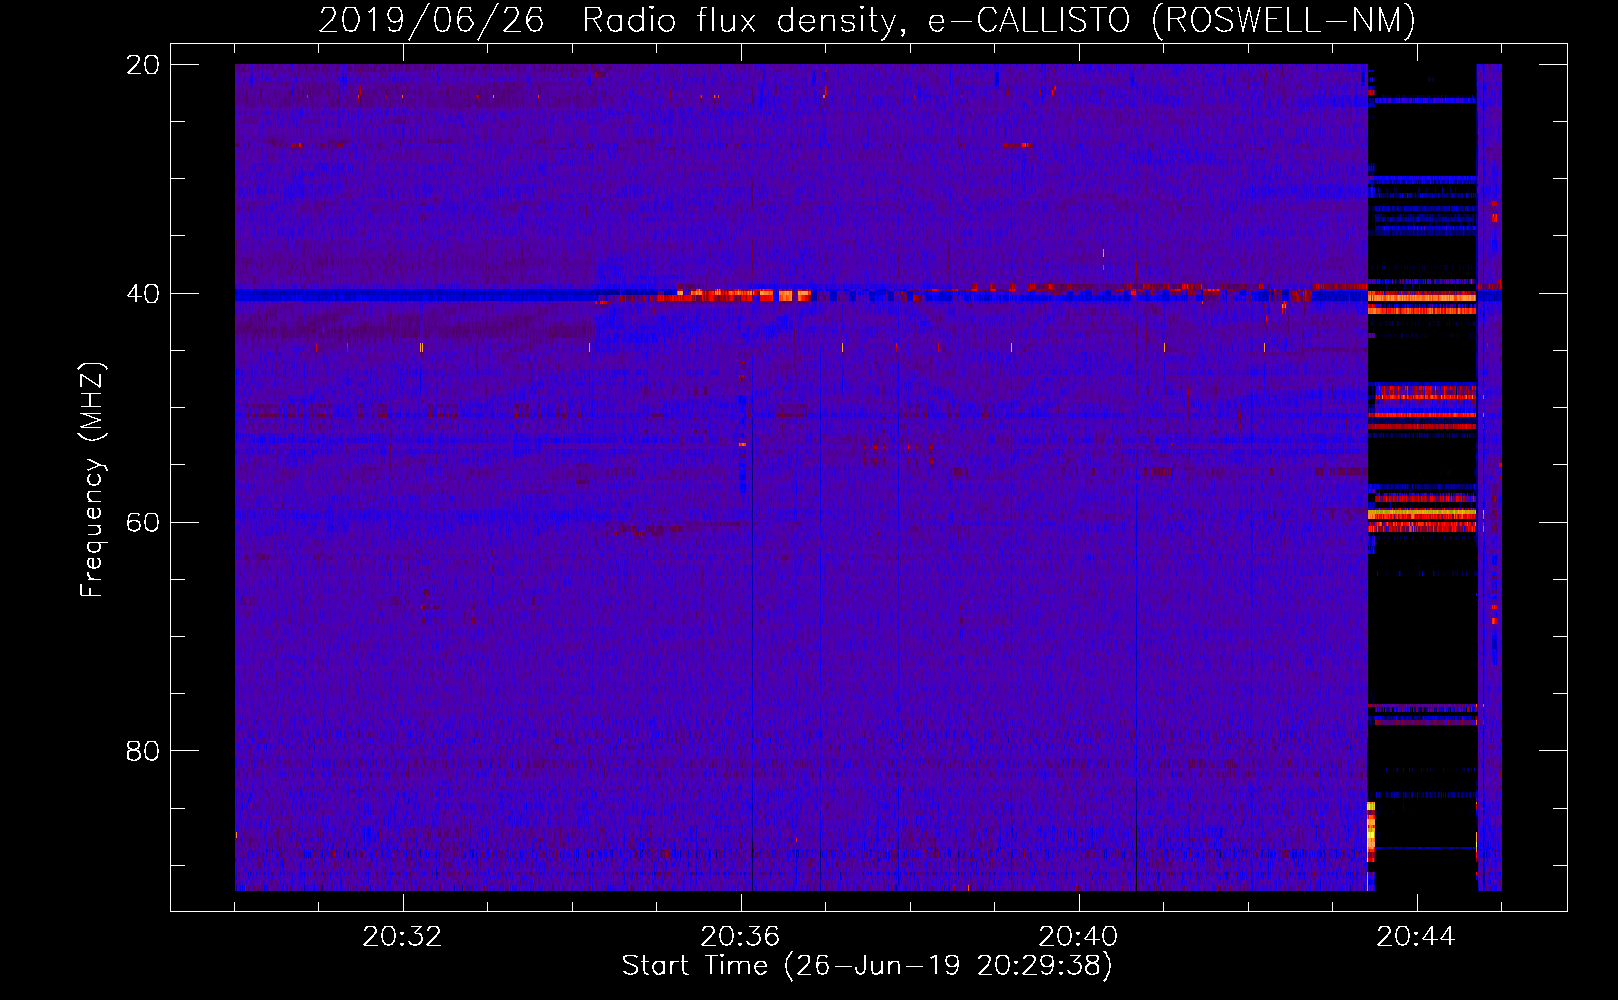Click the '80' frequency tick label

142,750
